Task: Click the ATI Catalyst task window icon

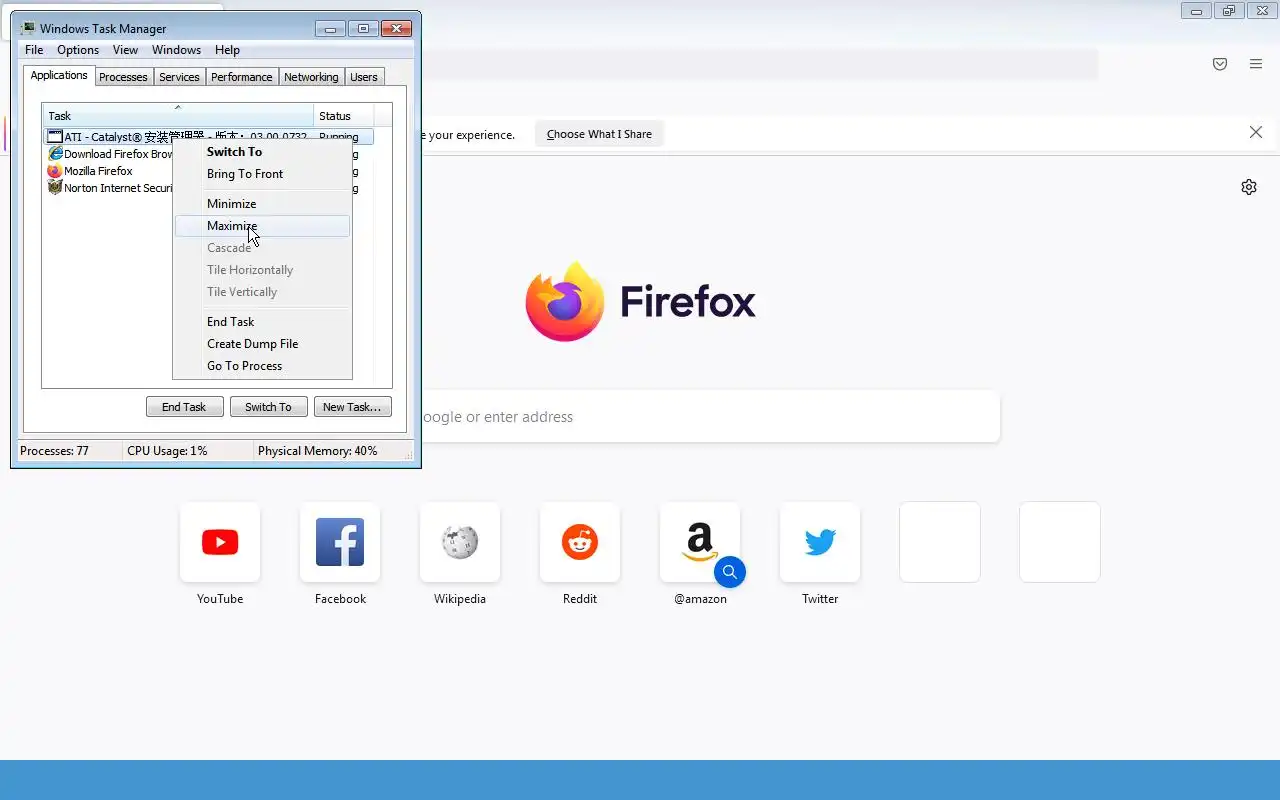Action: pos(55,137)
